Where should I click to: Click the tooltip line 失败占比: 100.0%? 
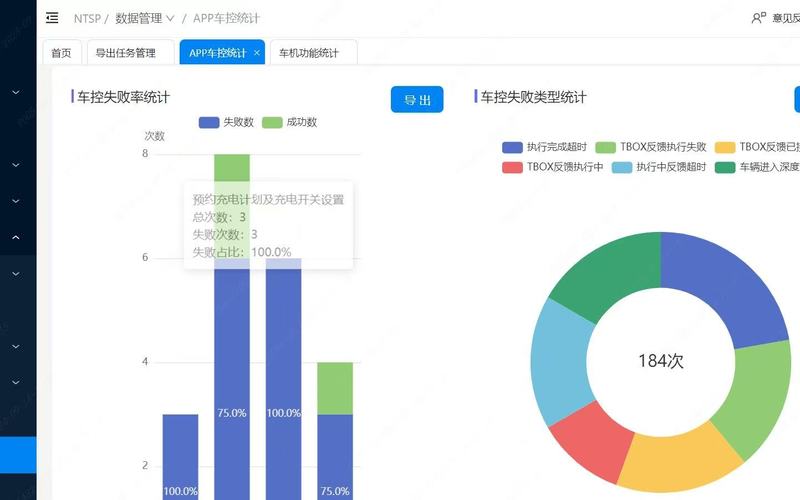tap(242, 252)
